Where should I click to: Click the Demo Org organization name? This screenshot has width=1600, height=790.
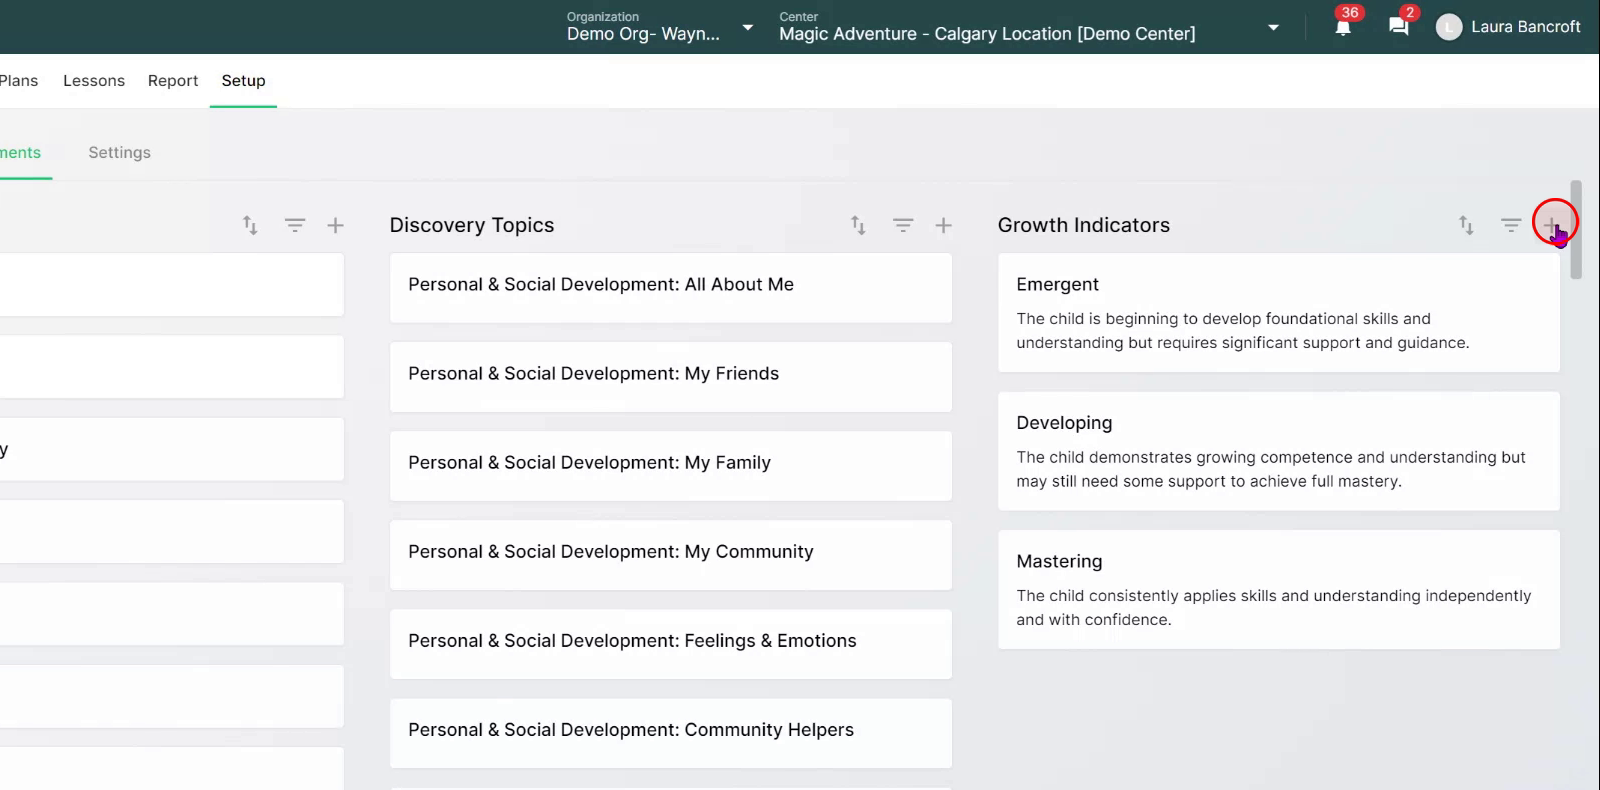[643, 34]
